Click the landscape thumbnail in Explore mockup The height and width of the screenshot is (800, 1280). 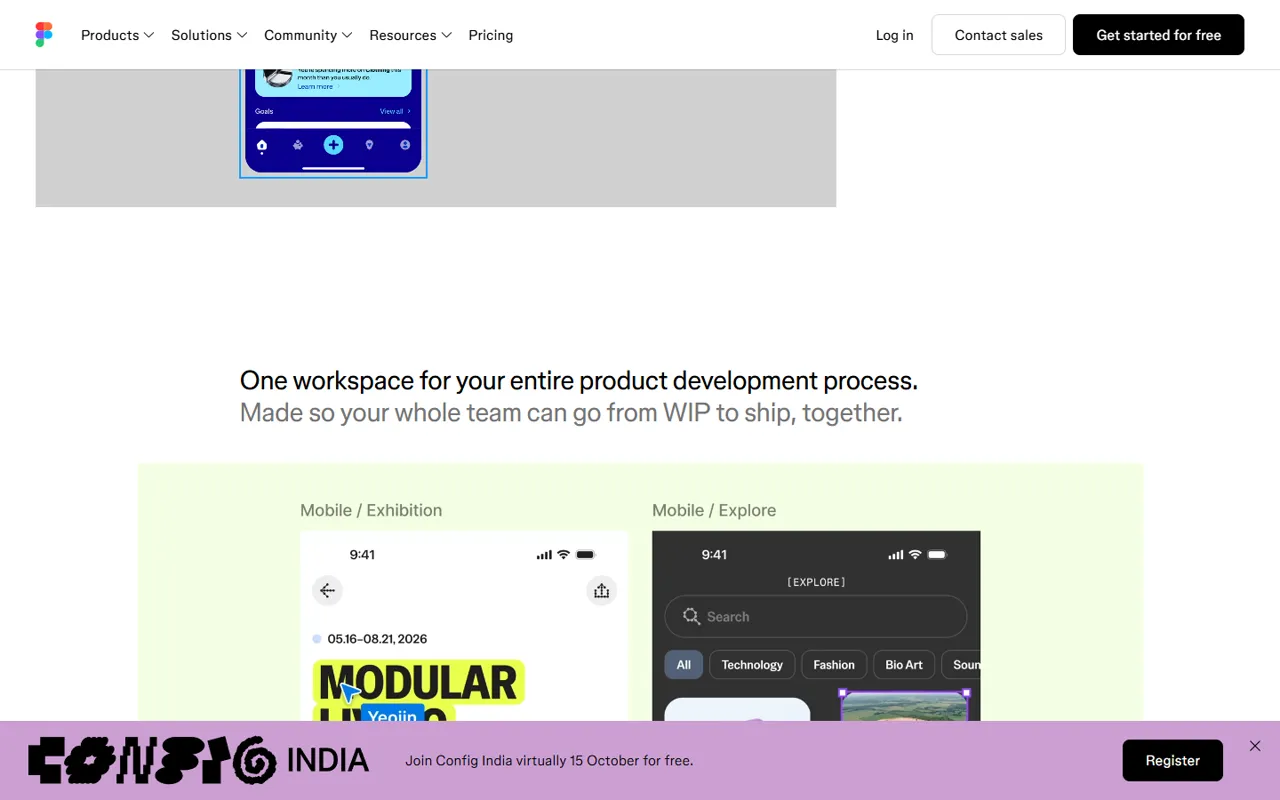905,706
